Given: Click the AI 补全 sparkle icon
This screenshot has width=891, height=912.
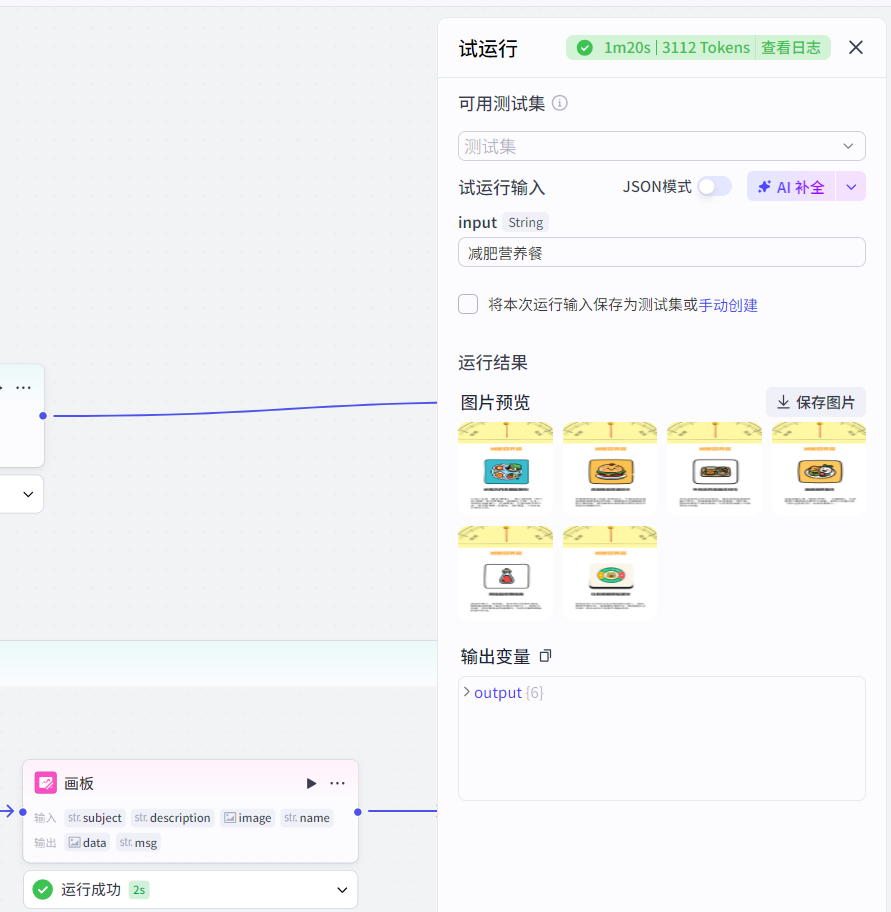Looking at the screenshot, I should click(765, 186).
